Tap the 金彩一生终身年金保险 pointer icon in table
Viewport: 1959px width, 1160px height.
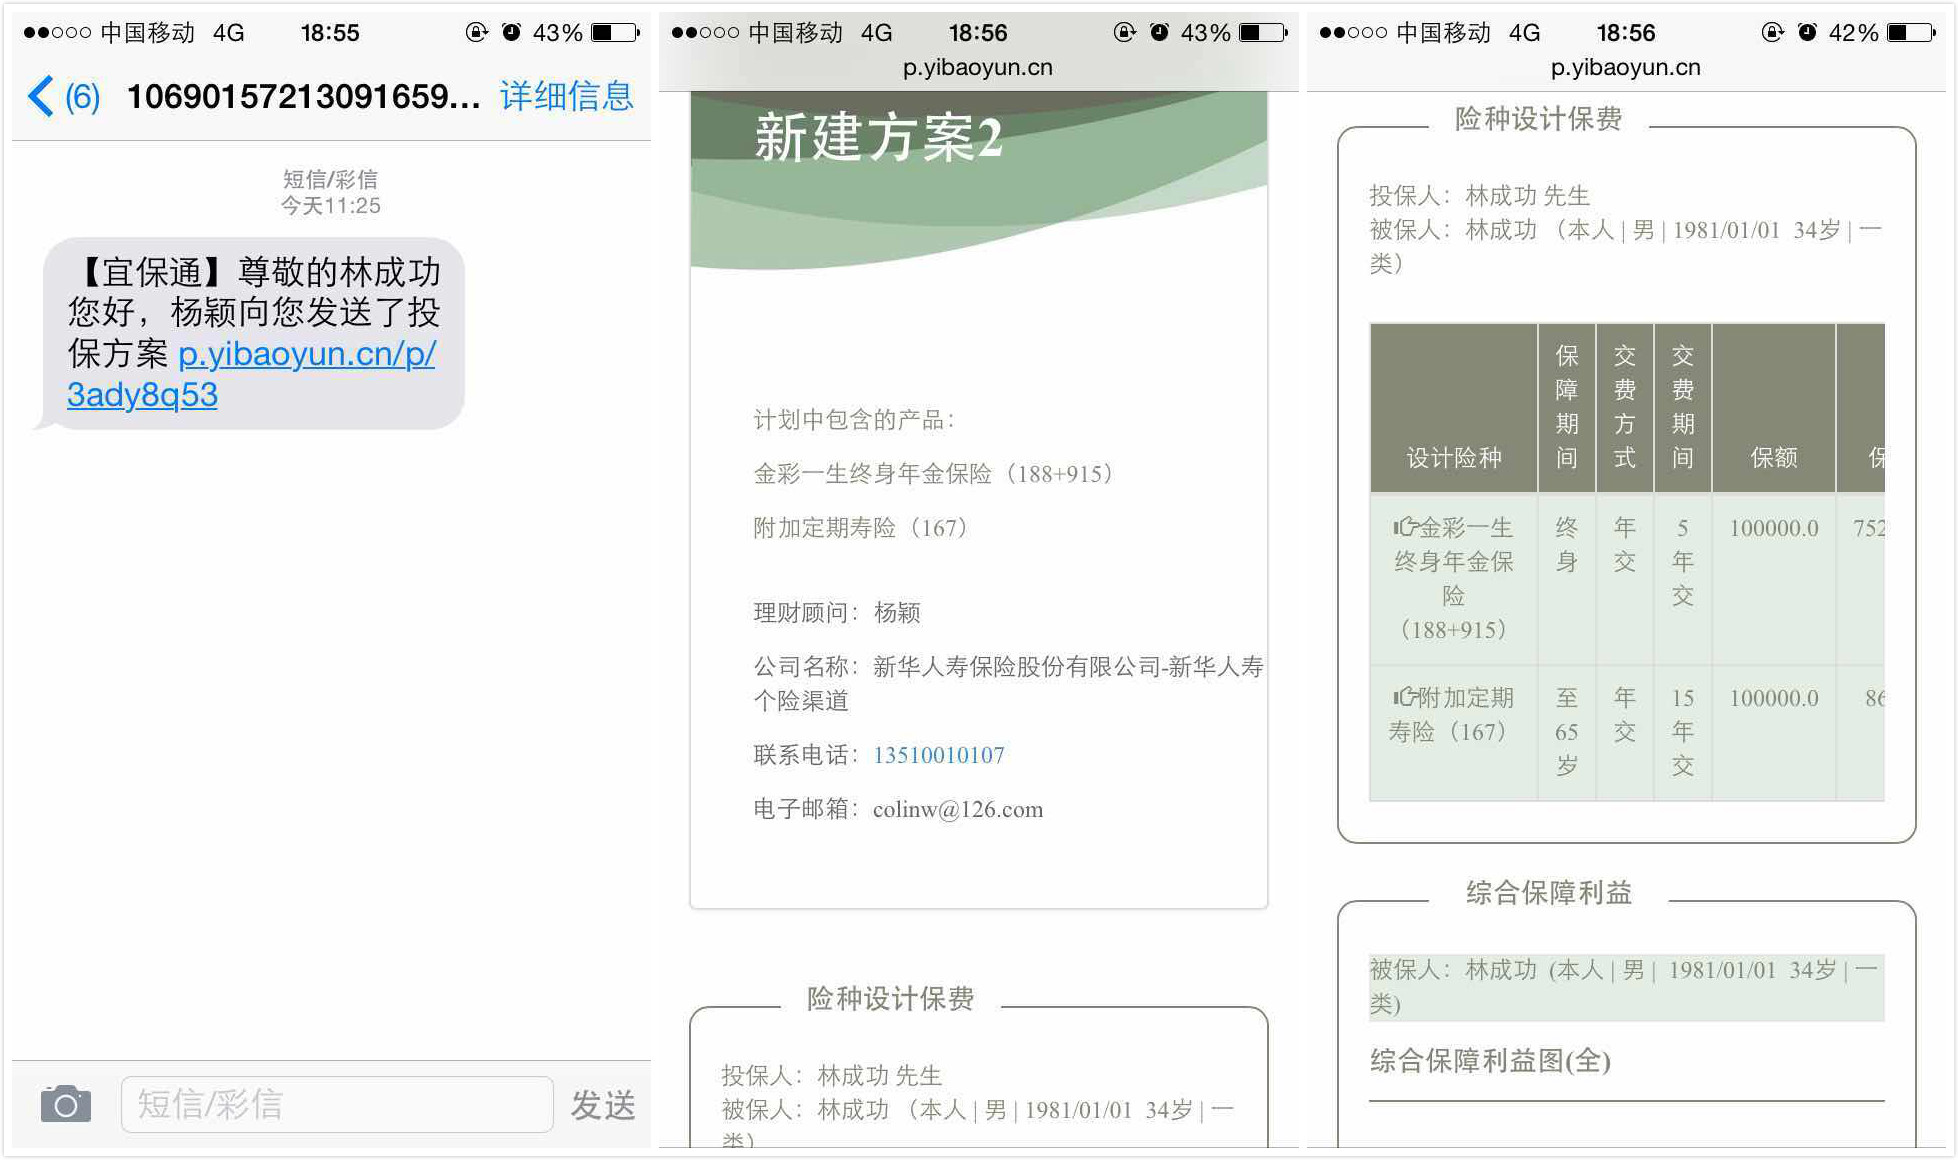(x=1405, y=527)
